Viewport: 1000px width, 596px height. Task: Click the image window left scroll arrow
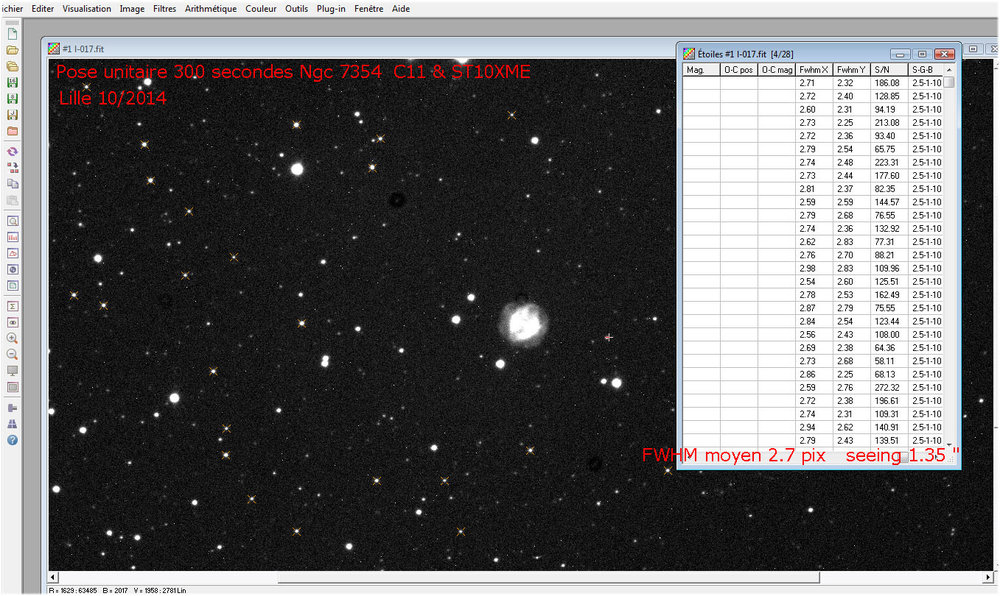pyautogui.click(x=54, y=578)
